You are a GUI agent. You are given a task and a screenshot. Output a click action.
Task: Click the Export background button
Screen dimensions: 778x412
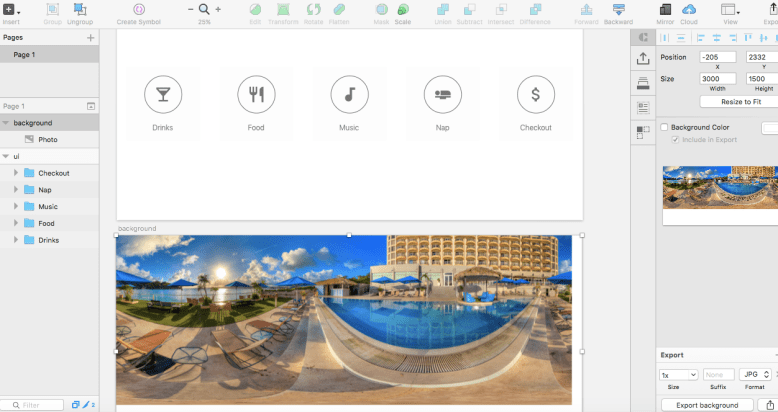(707, 405)
